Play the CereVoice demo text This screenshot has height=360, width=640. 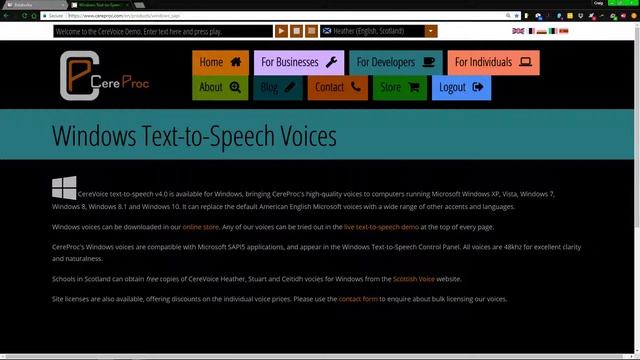(281, 31)
